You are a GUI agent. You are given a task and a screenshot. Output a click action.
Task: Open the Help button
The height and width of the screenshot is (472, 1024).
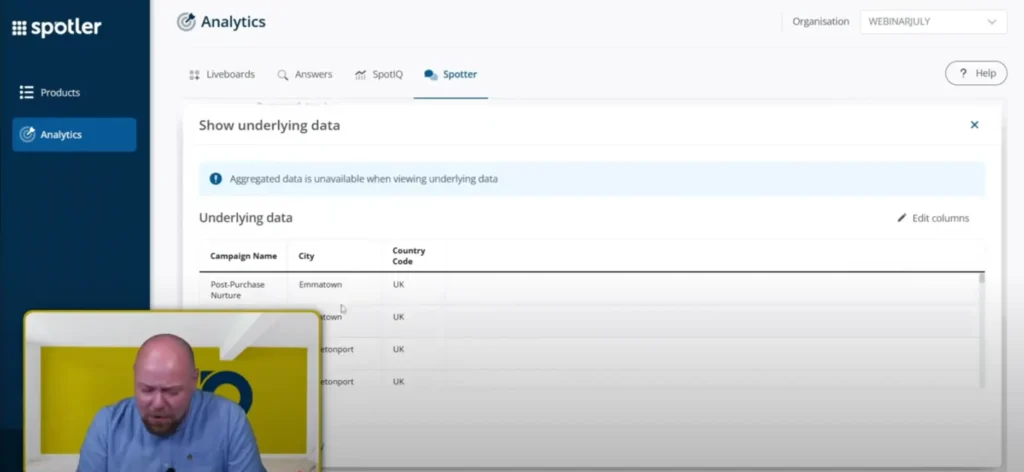[x=976, y=73]
